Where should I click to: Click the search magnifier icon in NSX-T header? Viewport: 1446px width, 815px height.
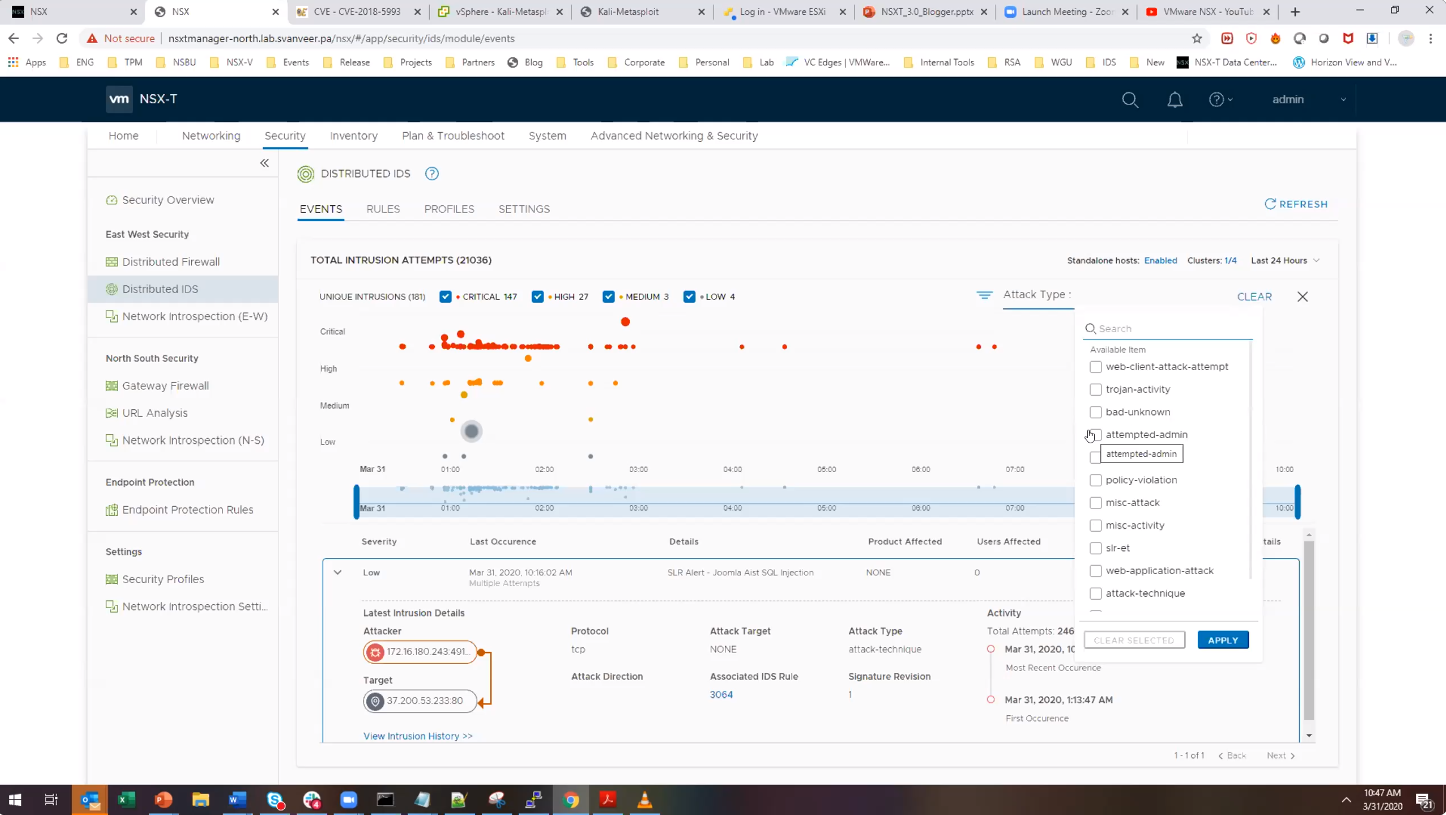point(1130,100)
